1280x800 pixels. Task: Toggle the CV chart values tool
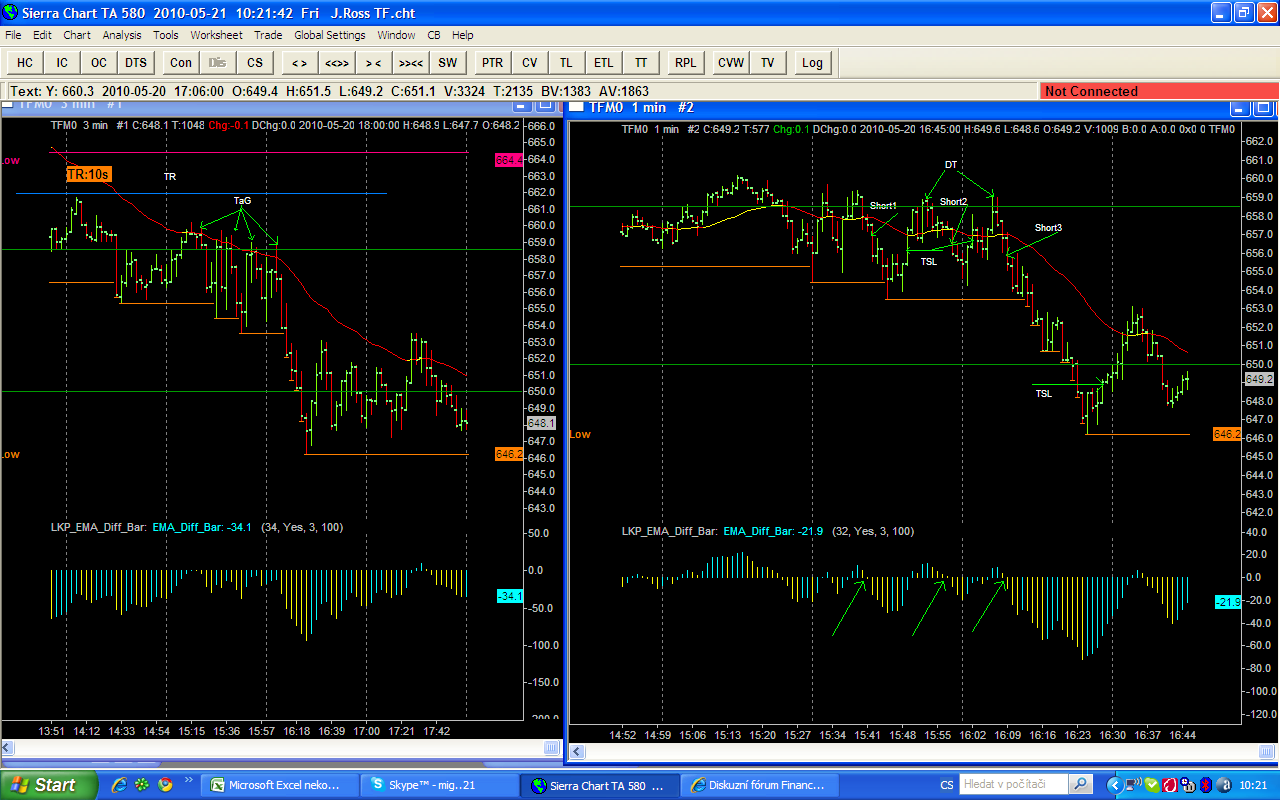point(529,62)
